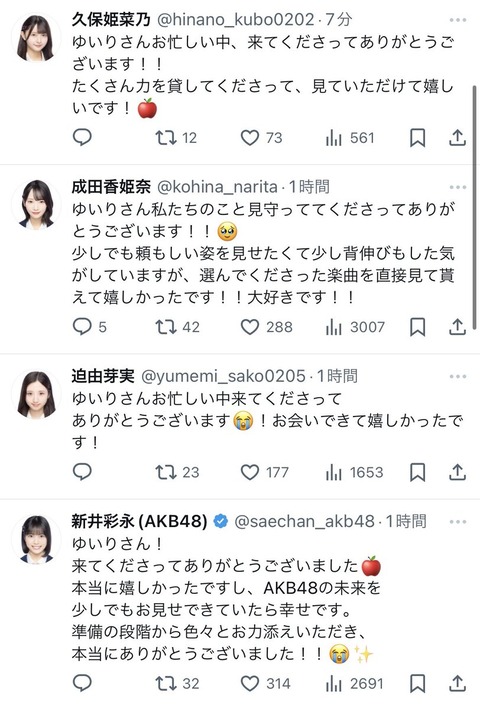
Task: Open @kohina_narita profile handle
Action: (x=217, y=186)
